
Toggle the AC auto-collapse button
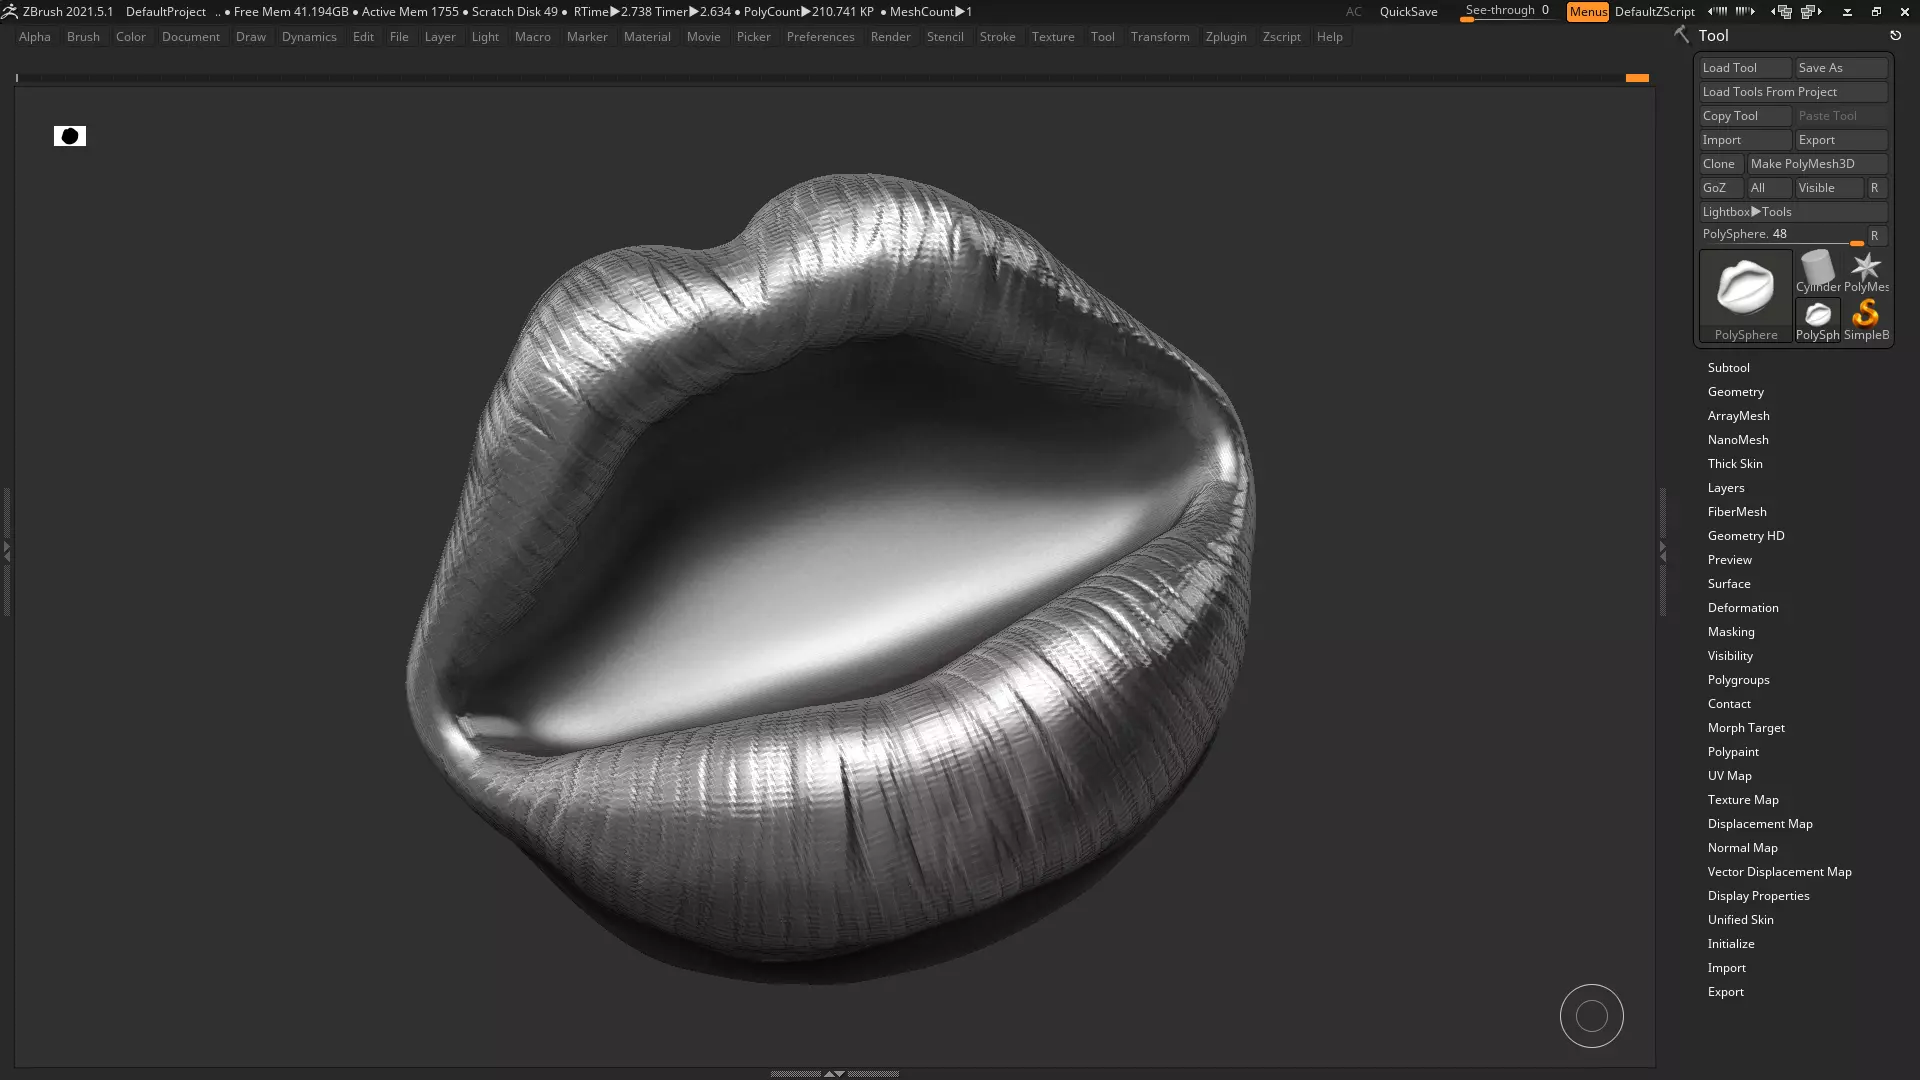click(x=1353, y=12)
